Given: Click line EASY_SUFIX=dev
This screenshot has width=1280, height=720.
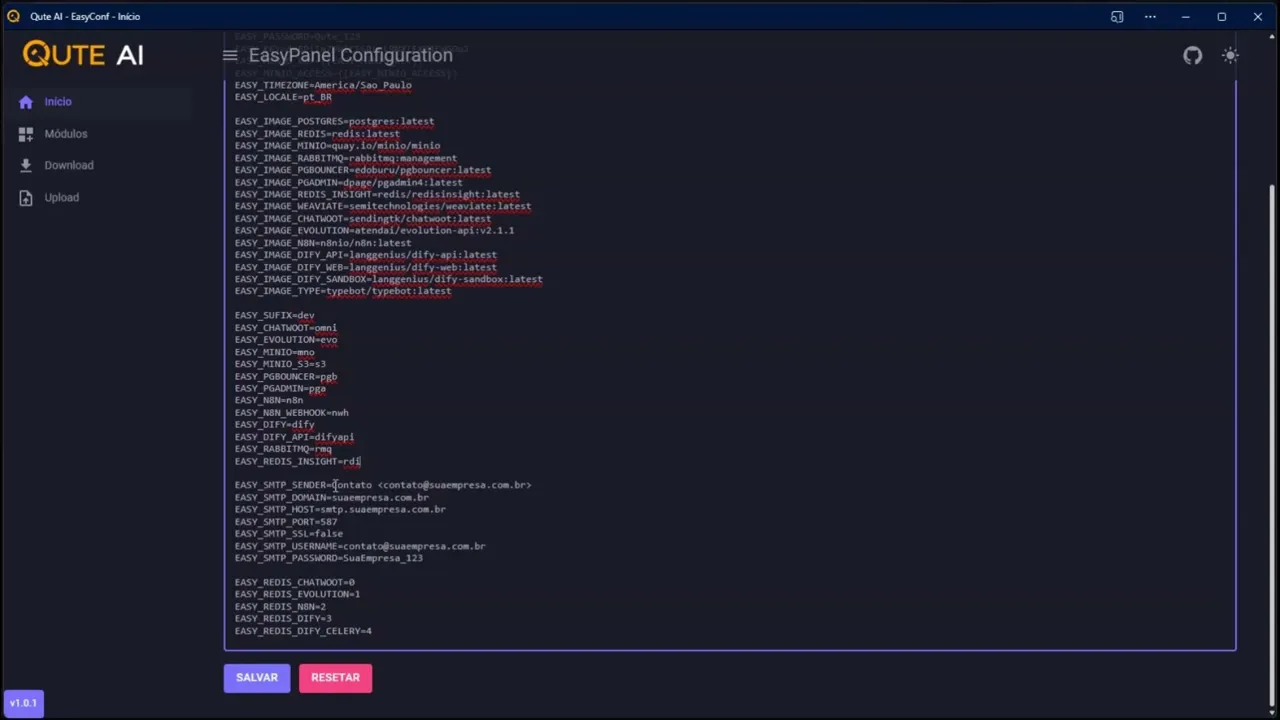Looking at the screenshot, I should tap(274, 315).
